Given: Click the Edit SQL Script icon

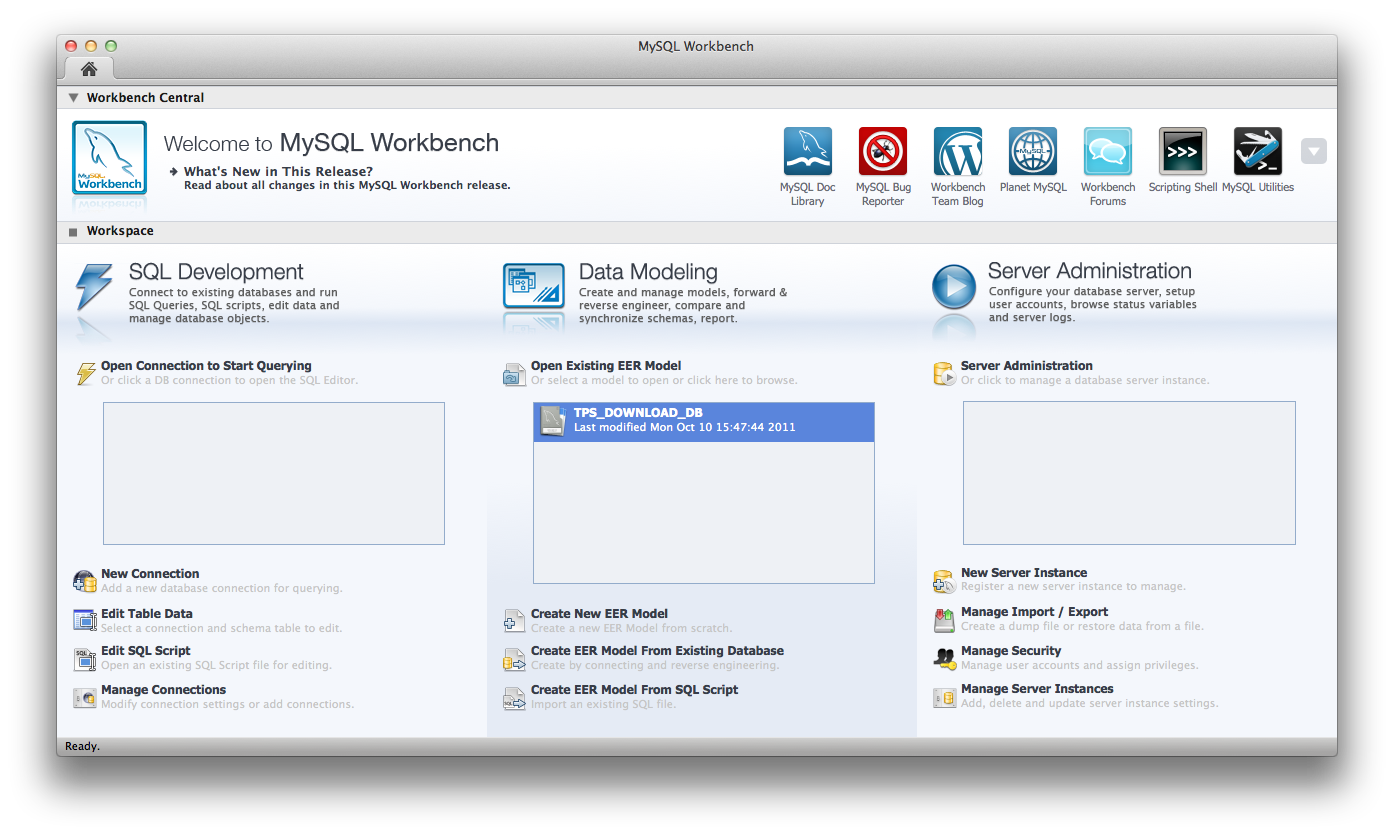Looking at the screenshot, I should tap(85, 659).
